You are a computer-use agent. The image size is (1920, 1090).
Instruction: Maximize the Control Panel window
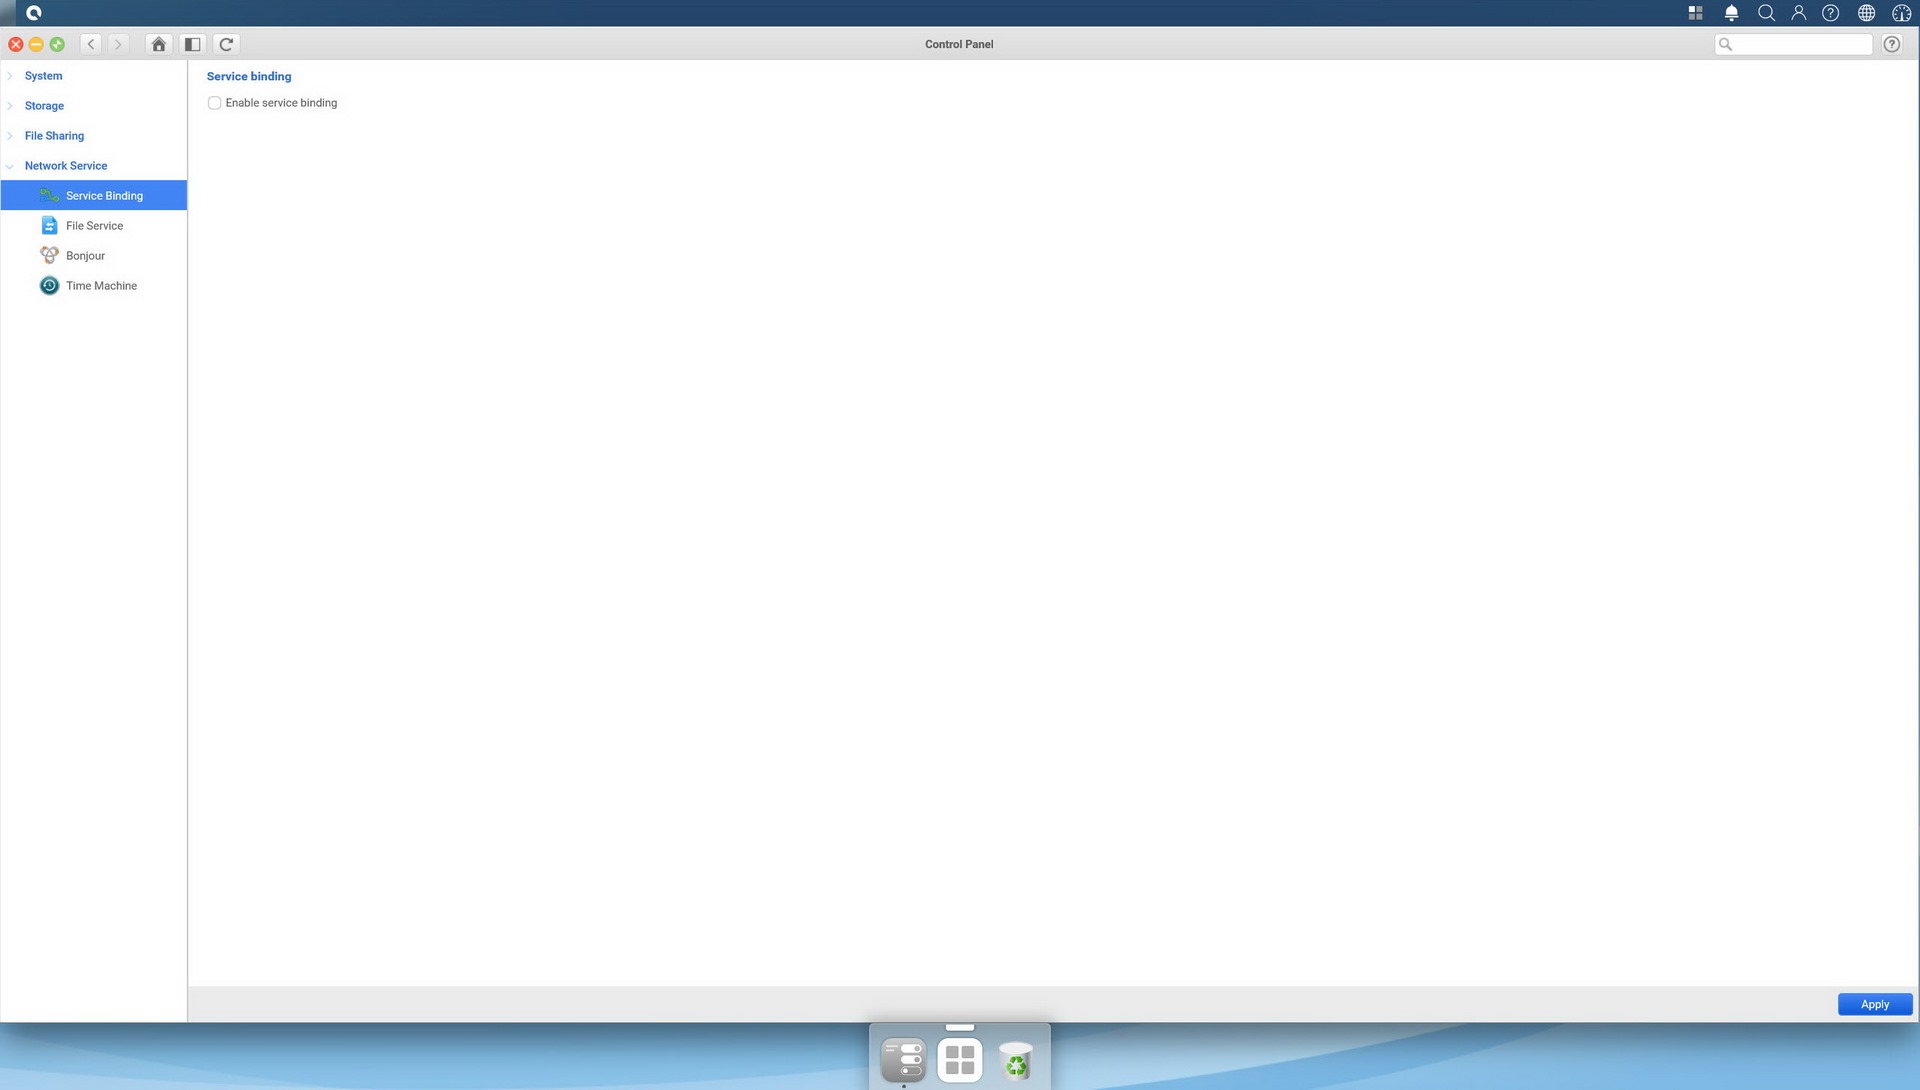(x=57, y=44)
